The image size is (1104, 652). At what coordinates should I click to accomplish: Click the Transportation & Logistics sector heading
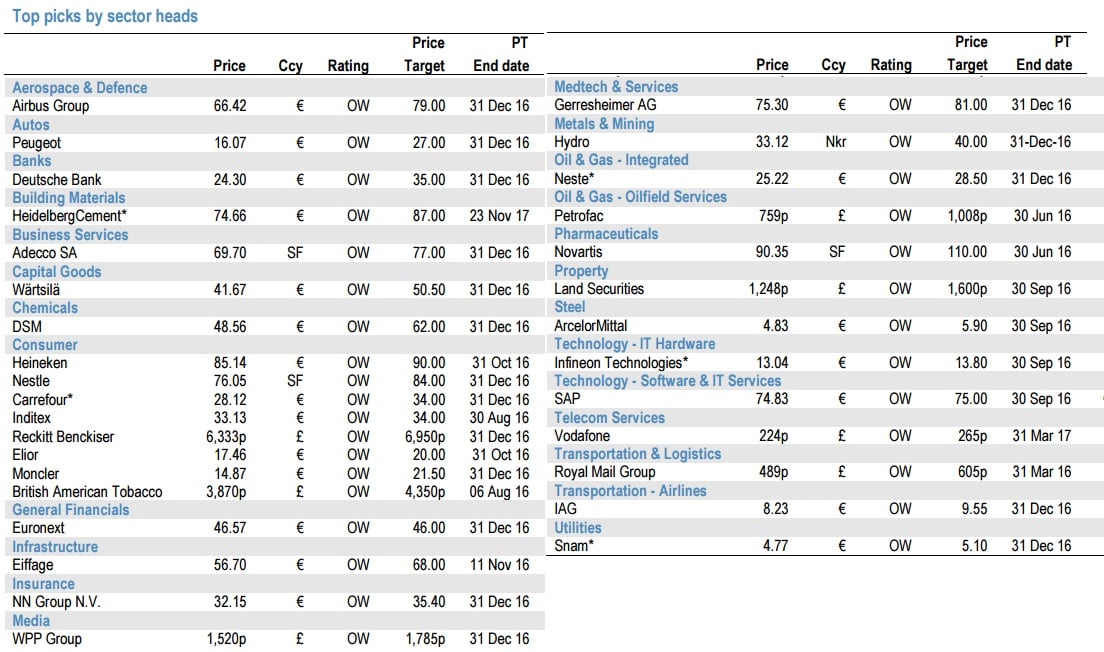(x=637, y=454)
